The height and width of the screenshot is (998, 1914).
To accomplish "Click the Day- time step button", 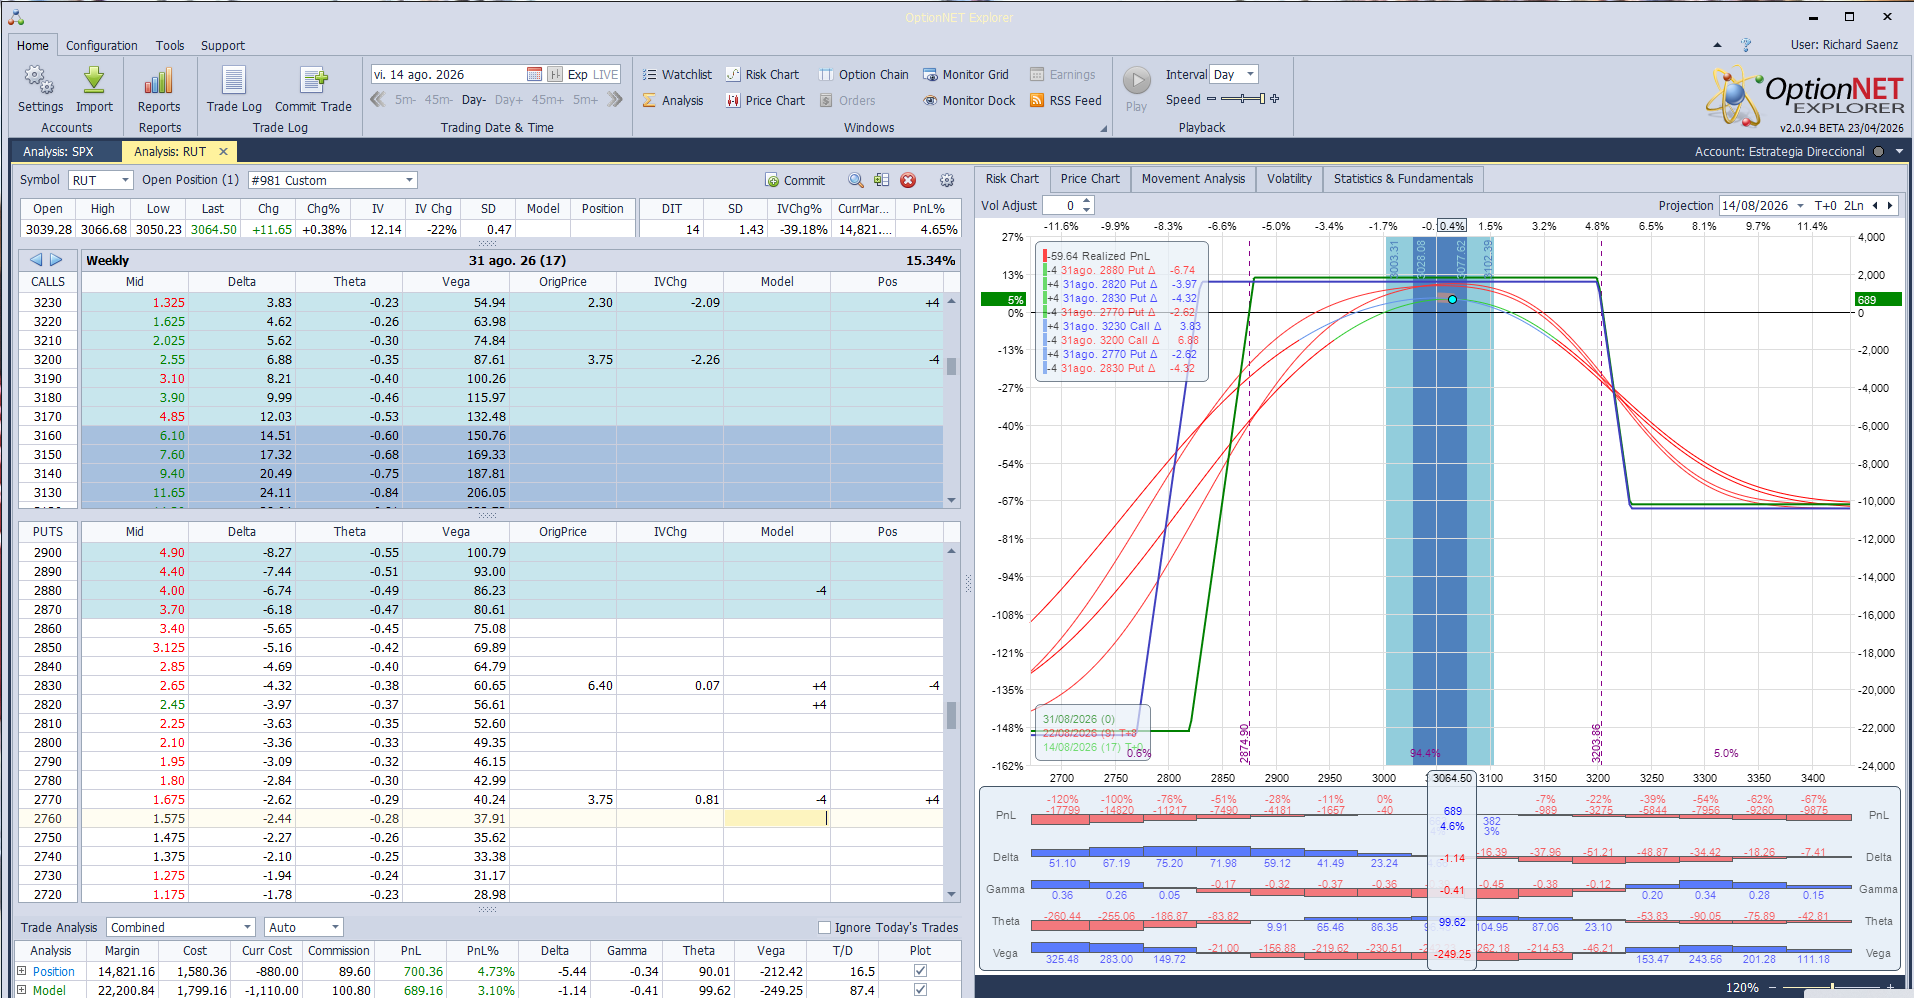I will click(474, 99).
